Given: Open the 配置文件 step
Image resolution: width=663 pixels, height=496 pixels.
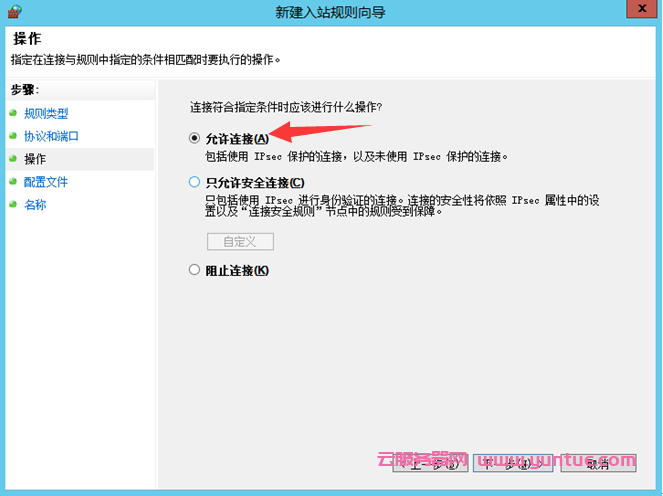Looking at the screenshot, I should 46,182.
